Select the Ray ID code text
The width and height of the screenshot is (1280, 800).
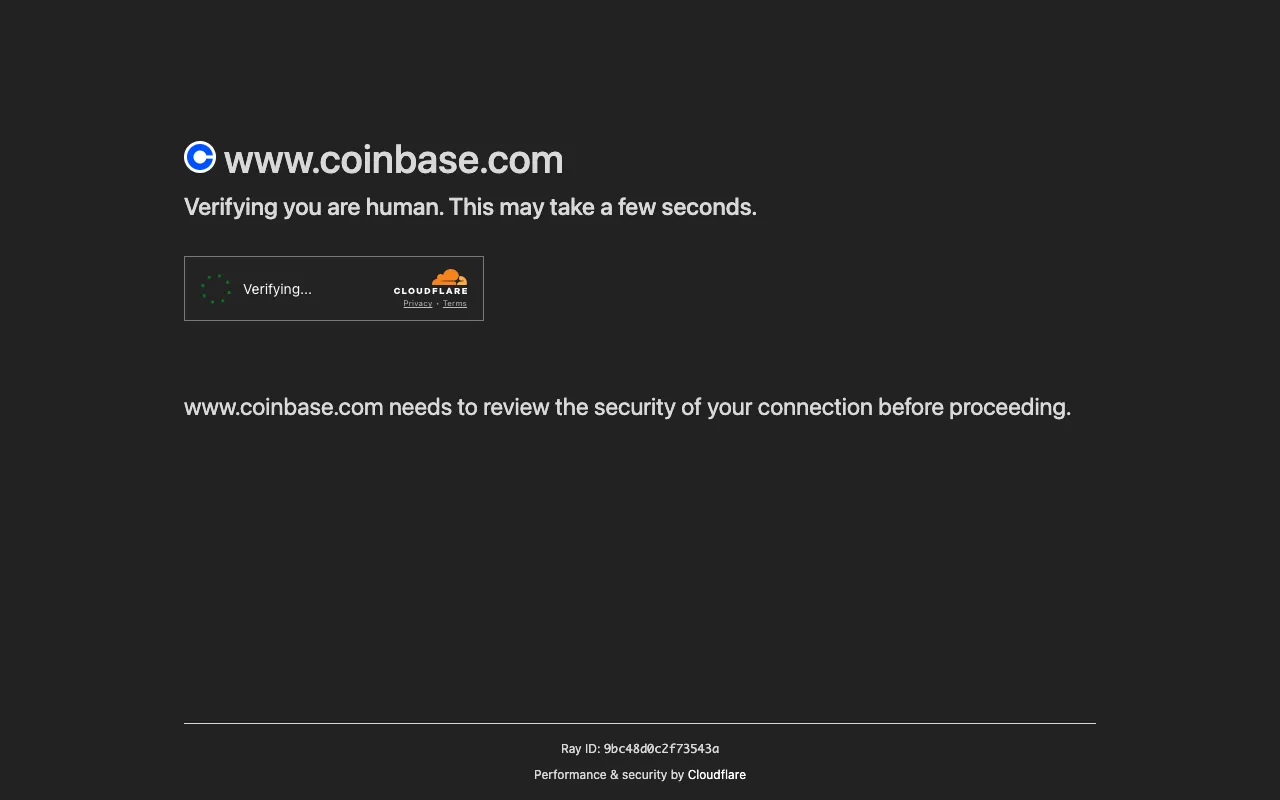pos(661,748)
